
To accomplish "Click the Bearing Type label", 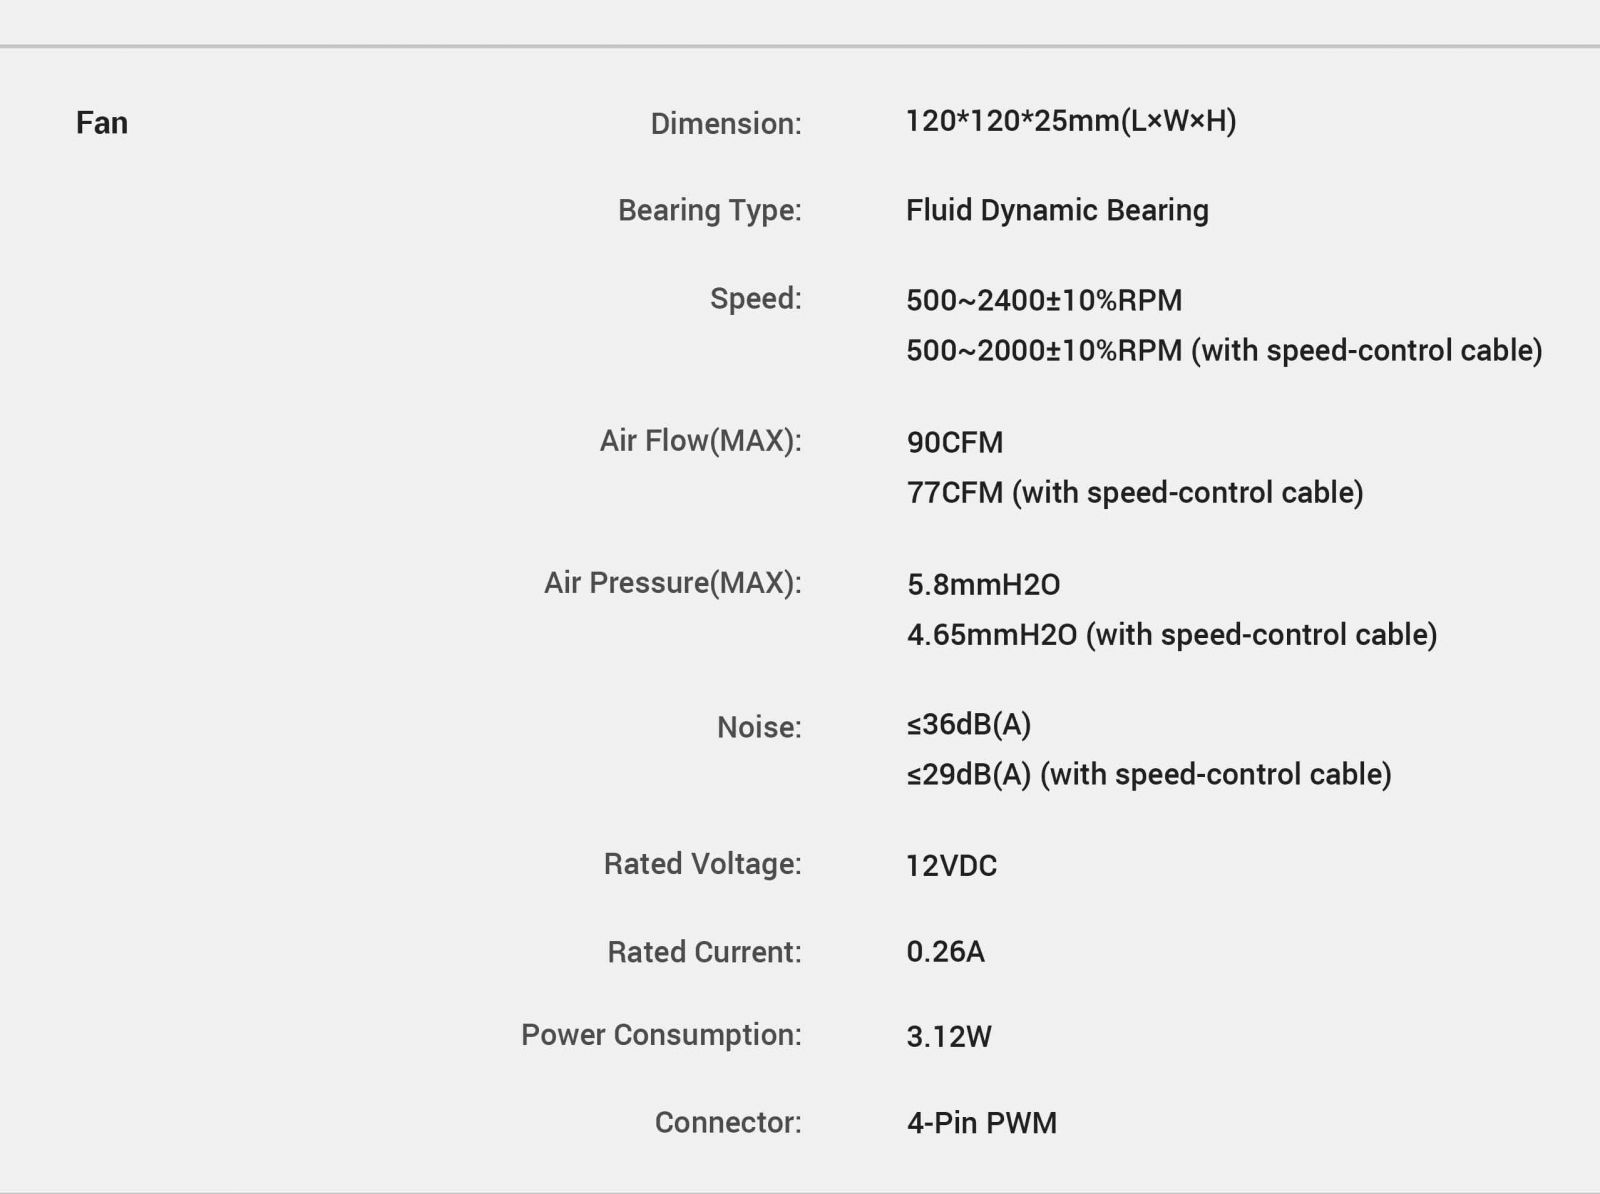I will pos(709,210).
